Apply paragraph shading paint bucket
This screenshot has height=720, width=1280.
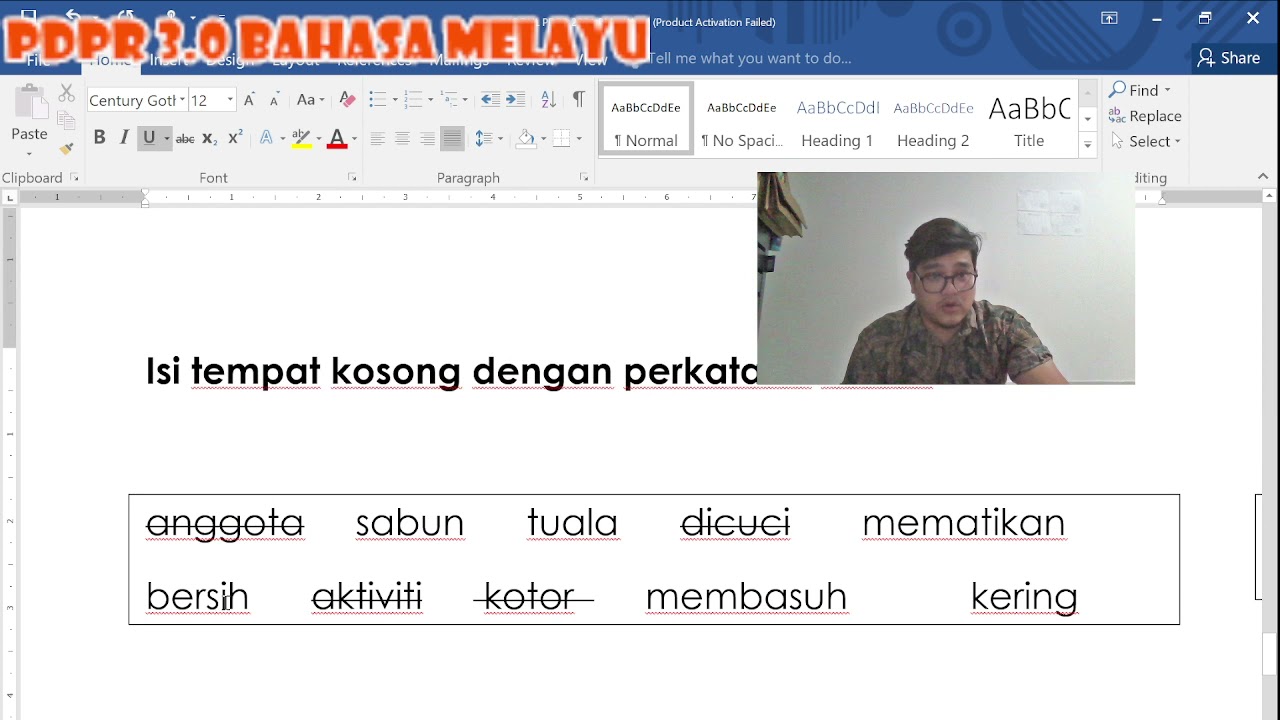click(526, 138)
